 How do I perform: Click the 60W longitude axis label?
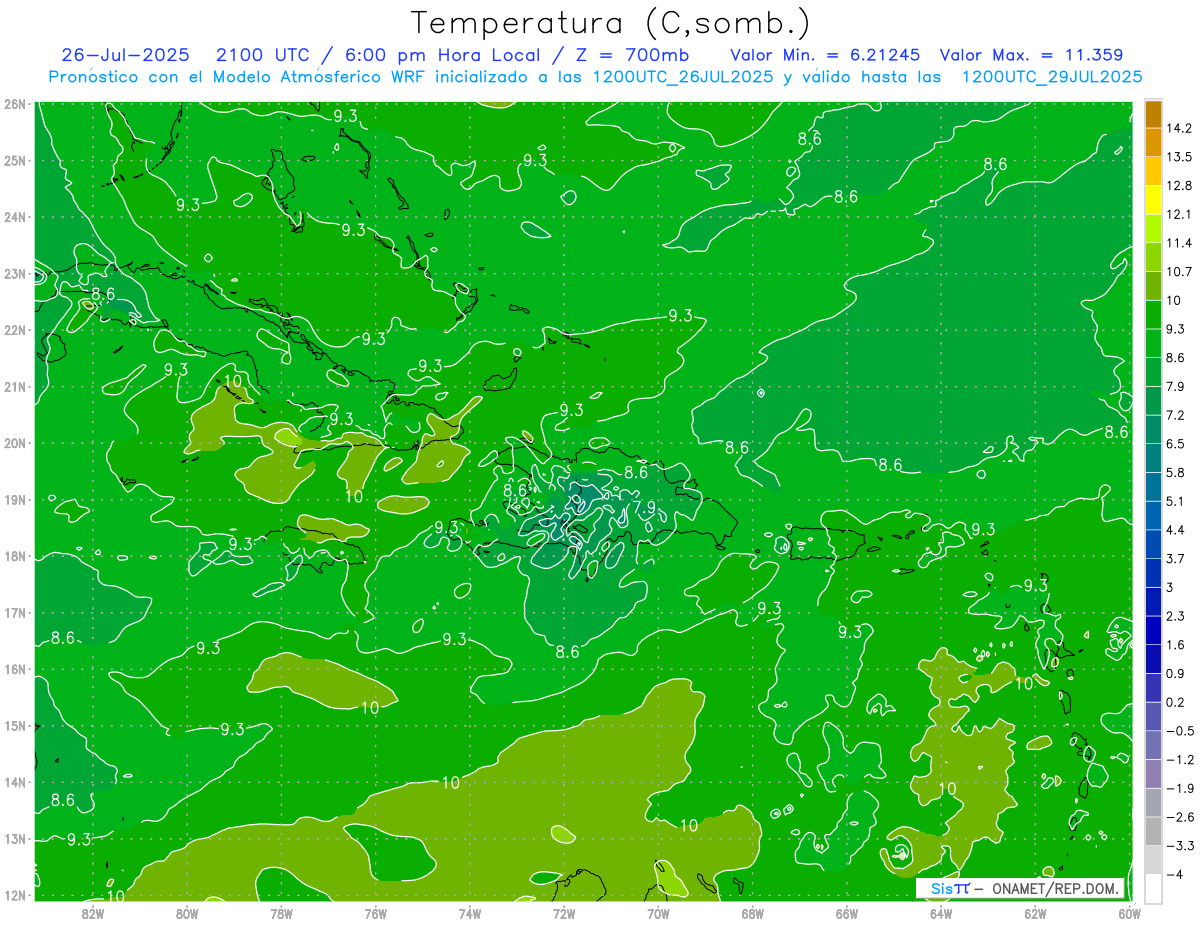point(1130,913)
